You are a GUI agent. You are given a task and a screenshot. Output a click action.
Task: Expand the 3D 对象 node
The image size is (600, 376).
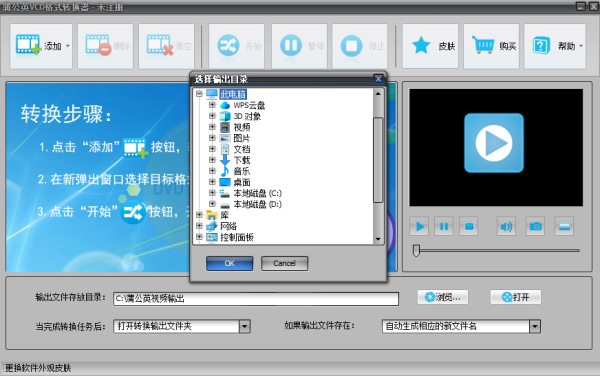coord(212,116)
